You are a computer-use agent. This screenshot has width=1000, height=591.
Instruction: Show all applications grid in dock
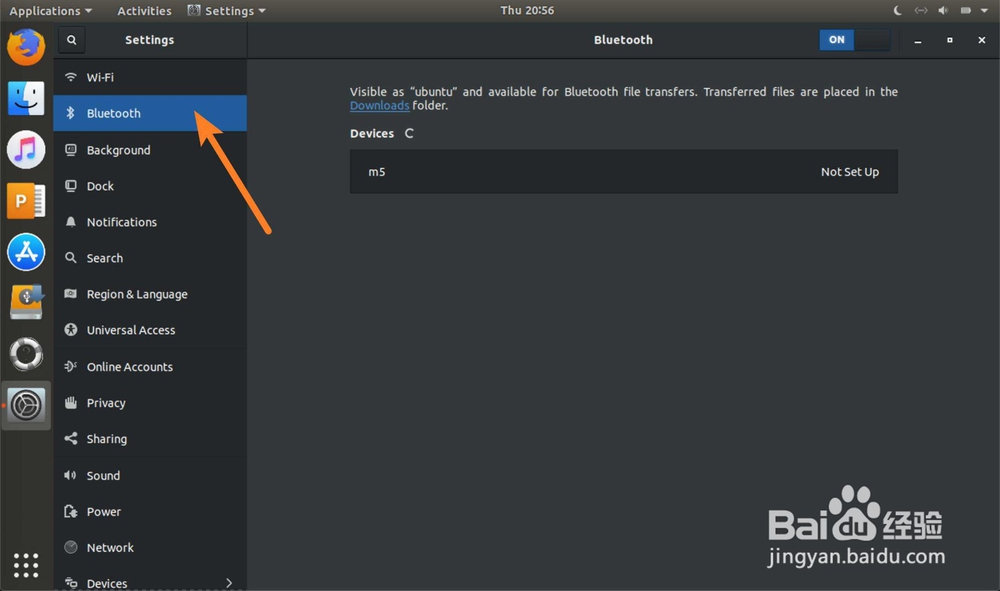pos(26,565)
